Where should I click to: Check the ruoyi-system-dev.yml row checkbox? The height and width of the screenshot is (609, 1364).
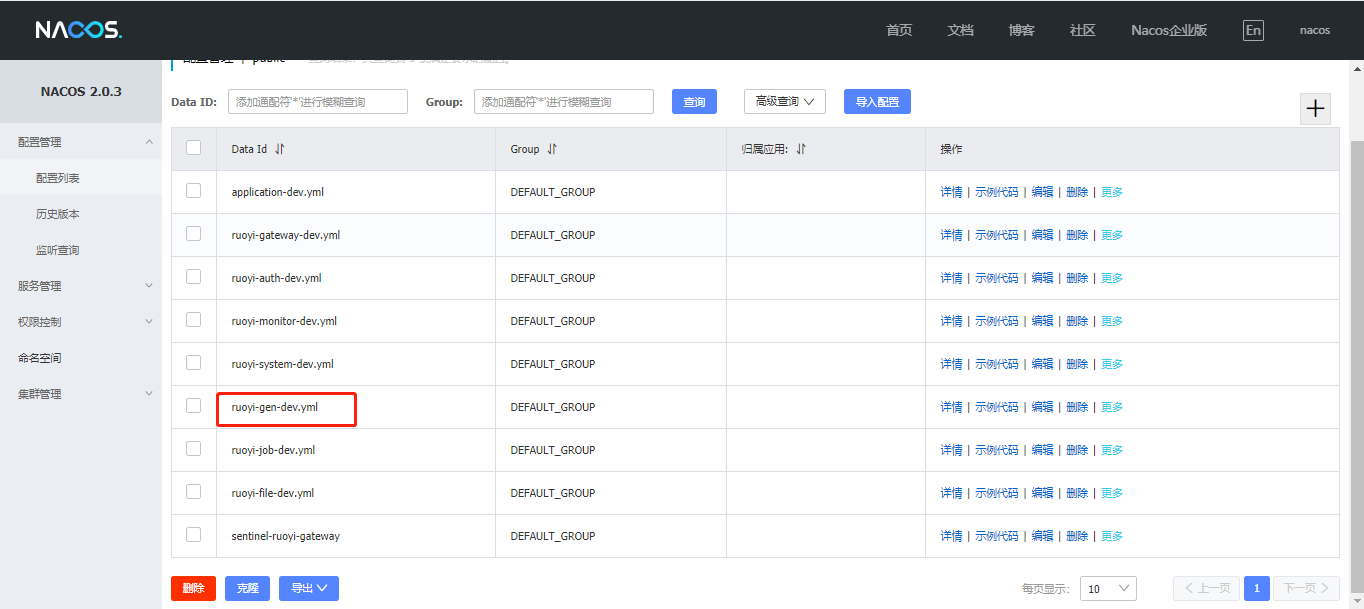[194, 363]
